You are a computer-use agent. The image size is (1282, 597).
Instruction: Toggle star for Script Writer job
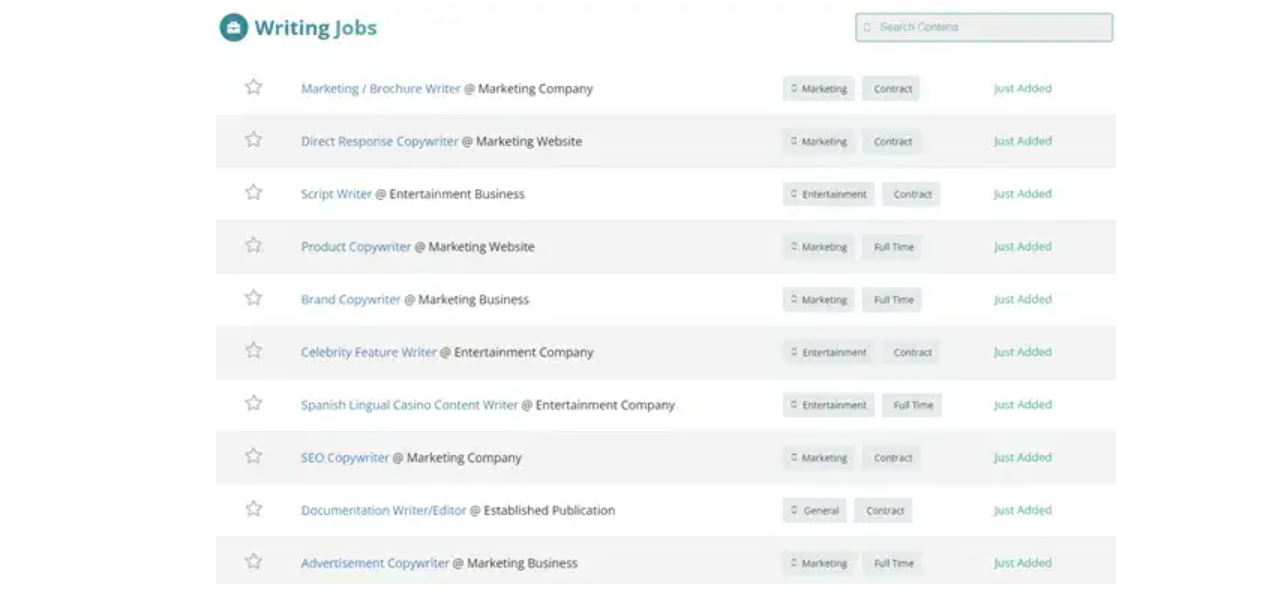pyautogui.click(x=253, y=192)
